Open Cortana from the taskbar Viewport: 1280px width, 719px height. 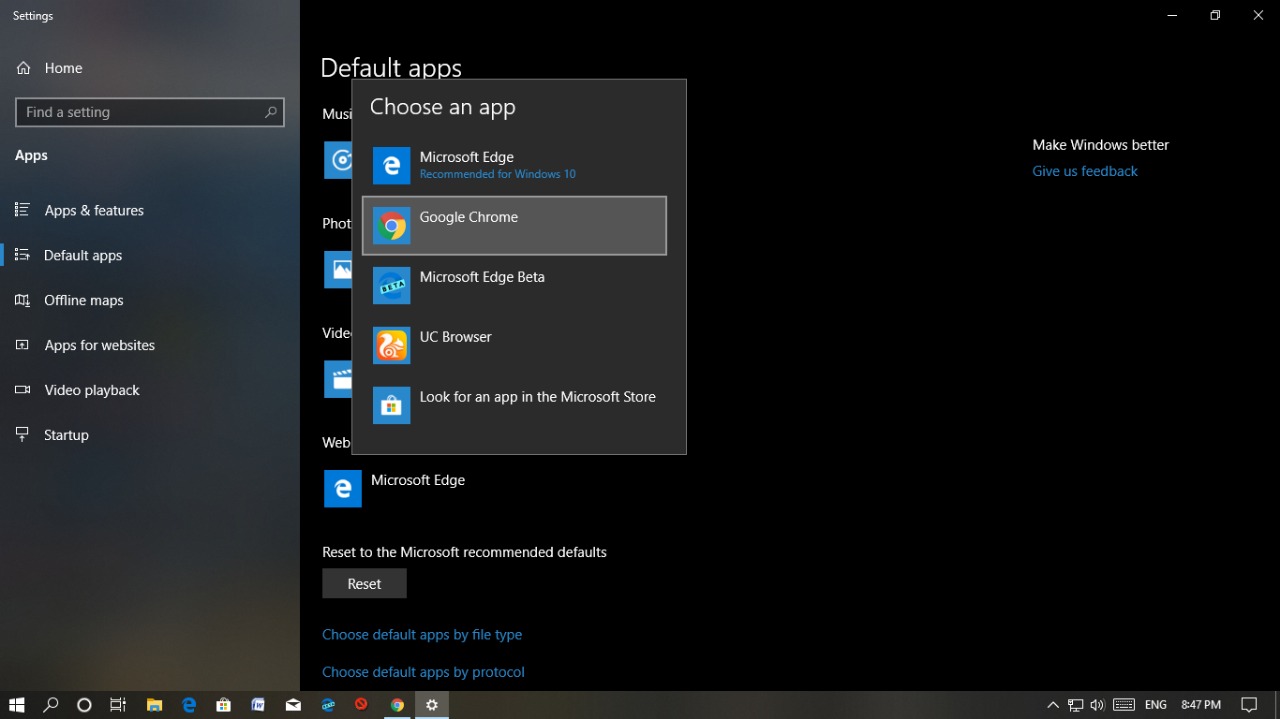click(84, 705)
